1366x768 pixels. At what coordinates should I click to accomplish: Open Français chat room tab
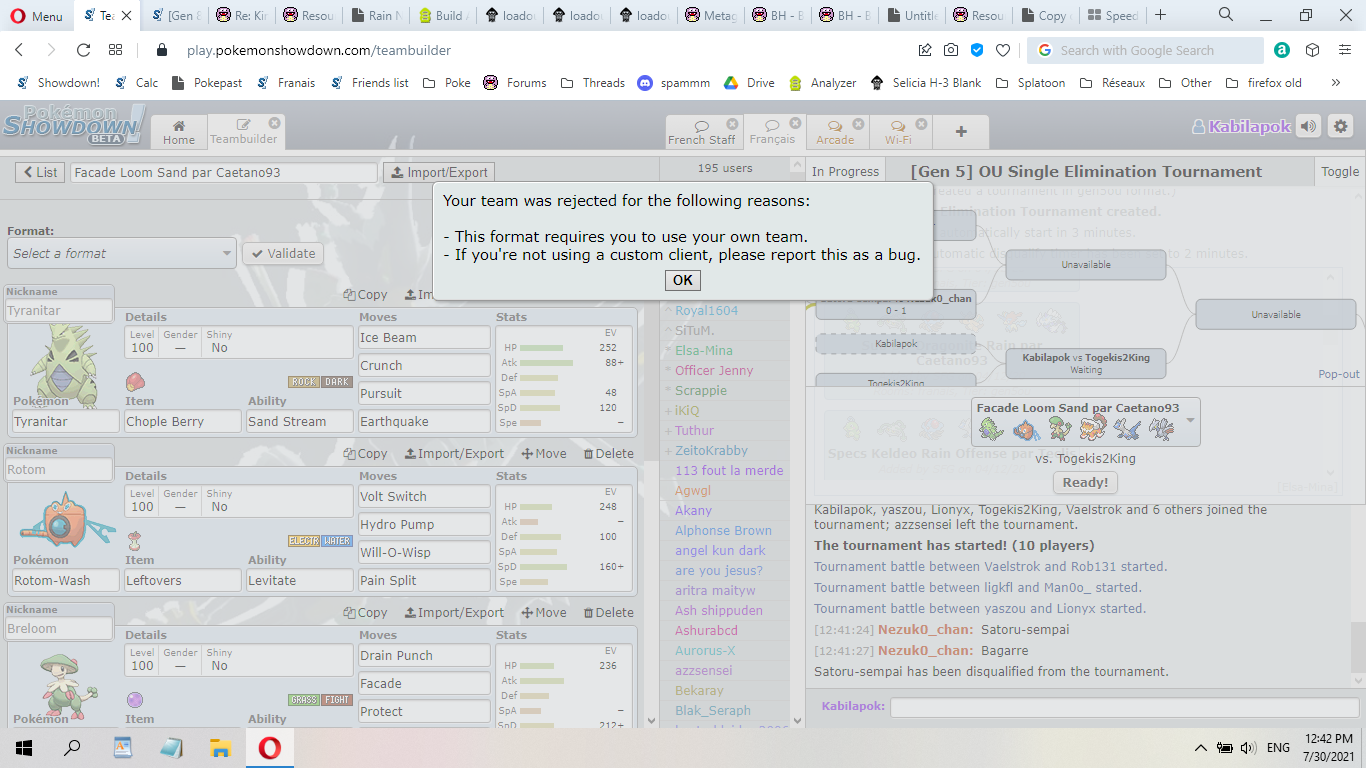tap(772, 132)
